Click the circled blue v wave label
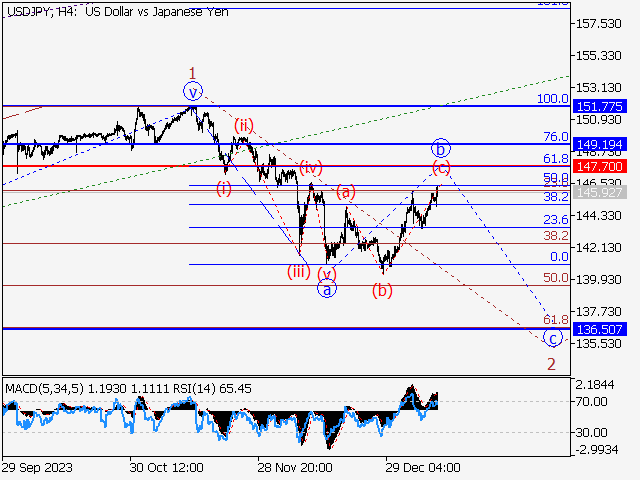640x480 pixels. coord(193,91)
